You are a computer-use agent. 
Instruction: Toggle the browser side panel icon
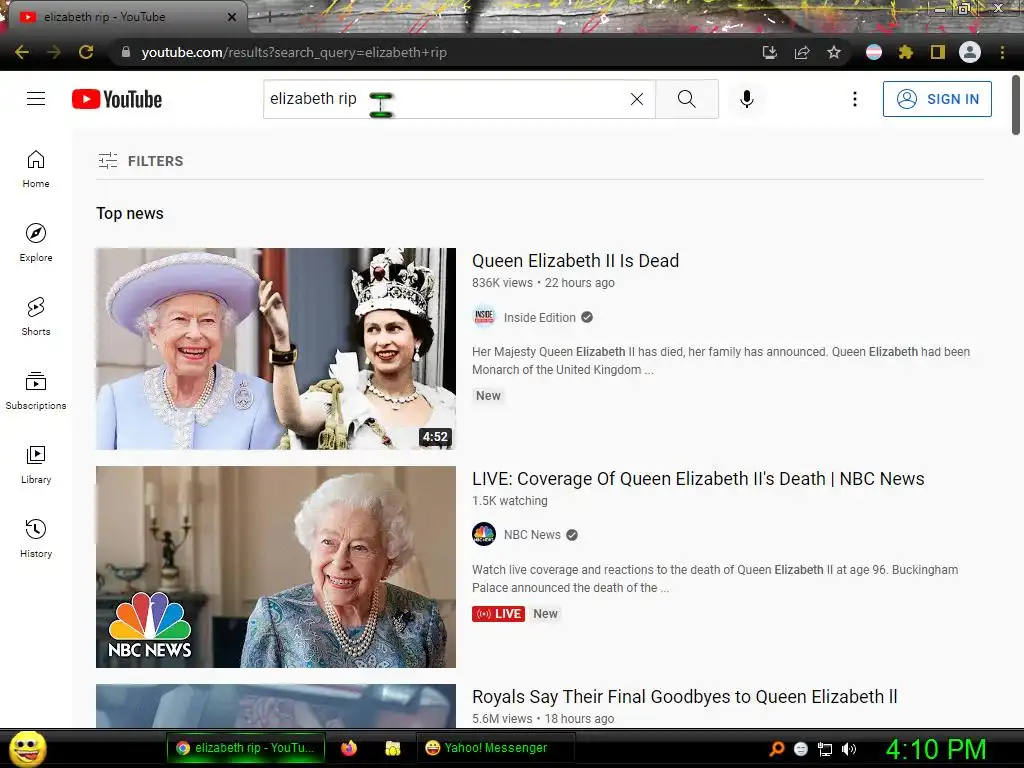click(937, 52)
